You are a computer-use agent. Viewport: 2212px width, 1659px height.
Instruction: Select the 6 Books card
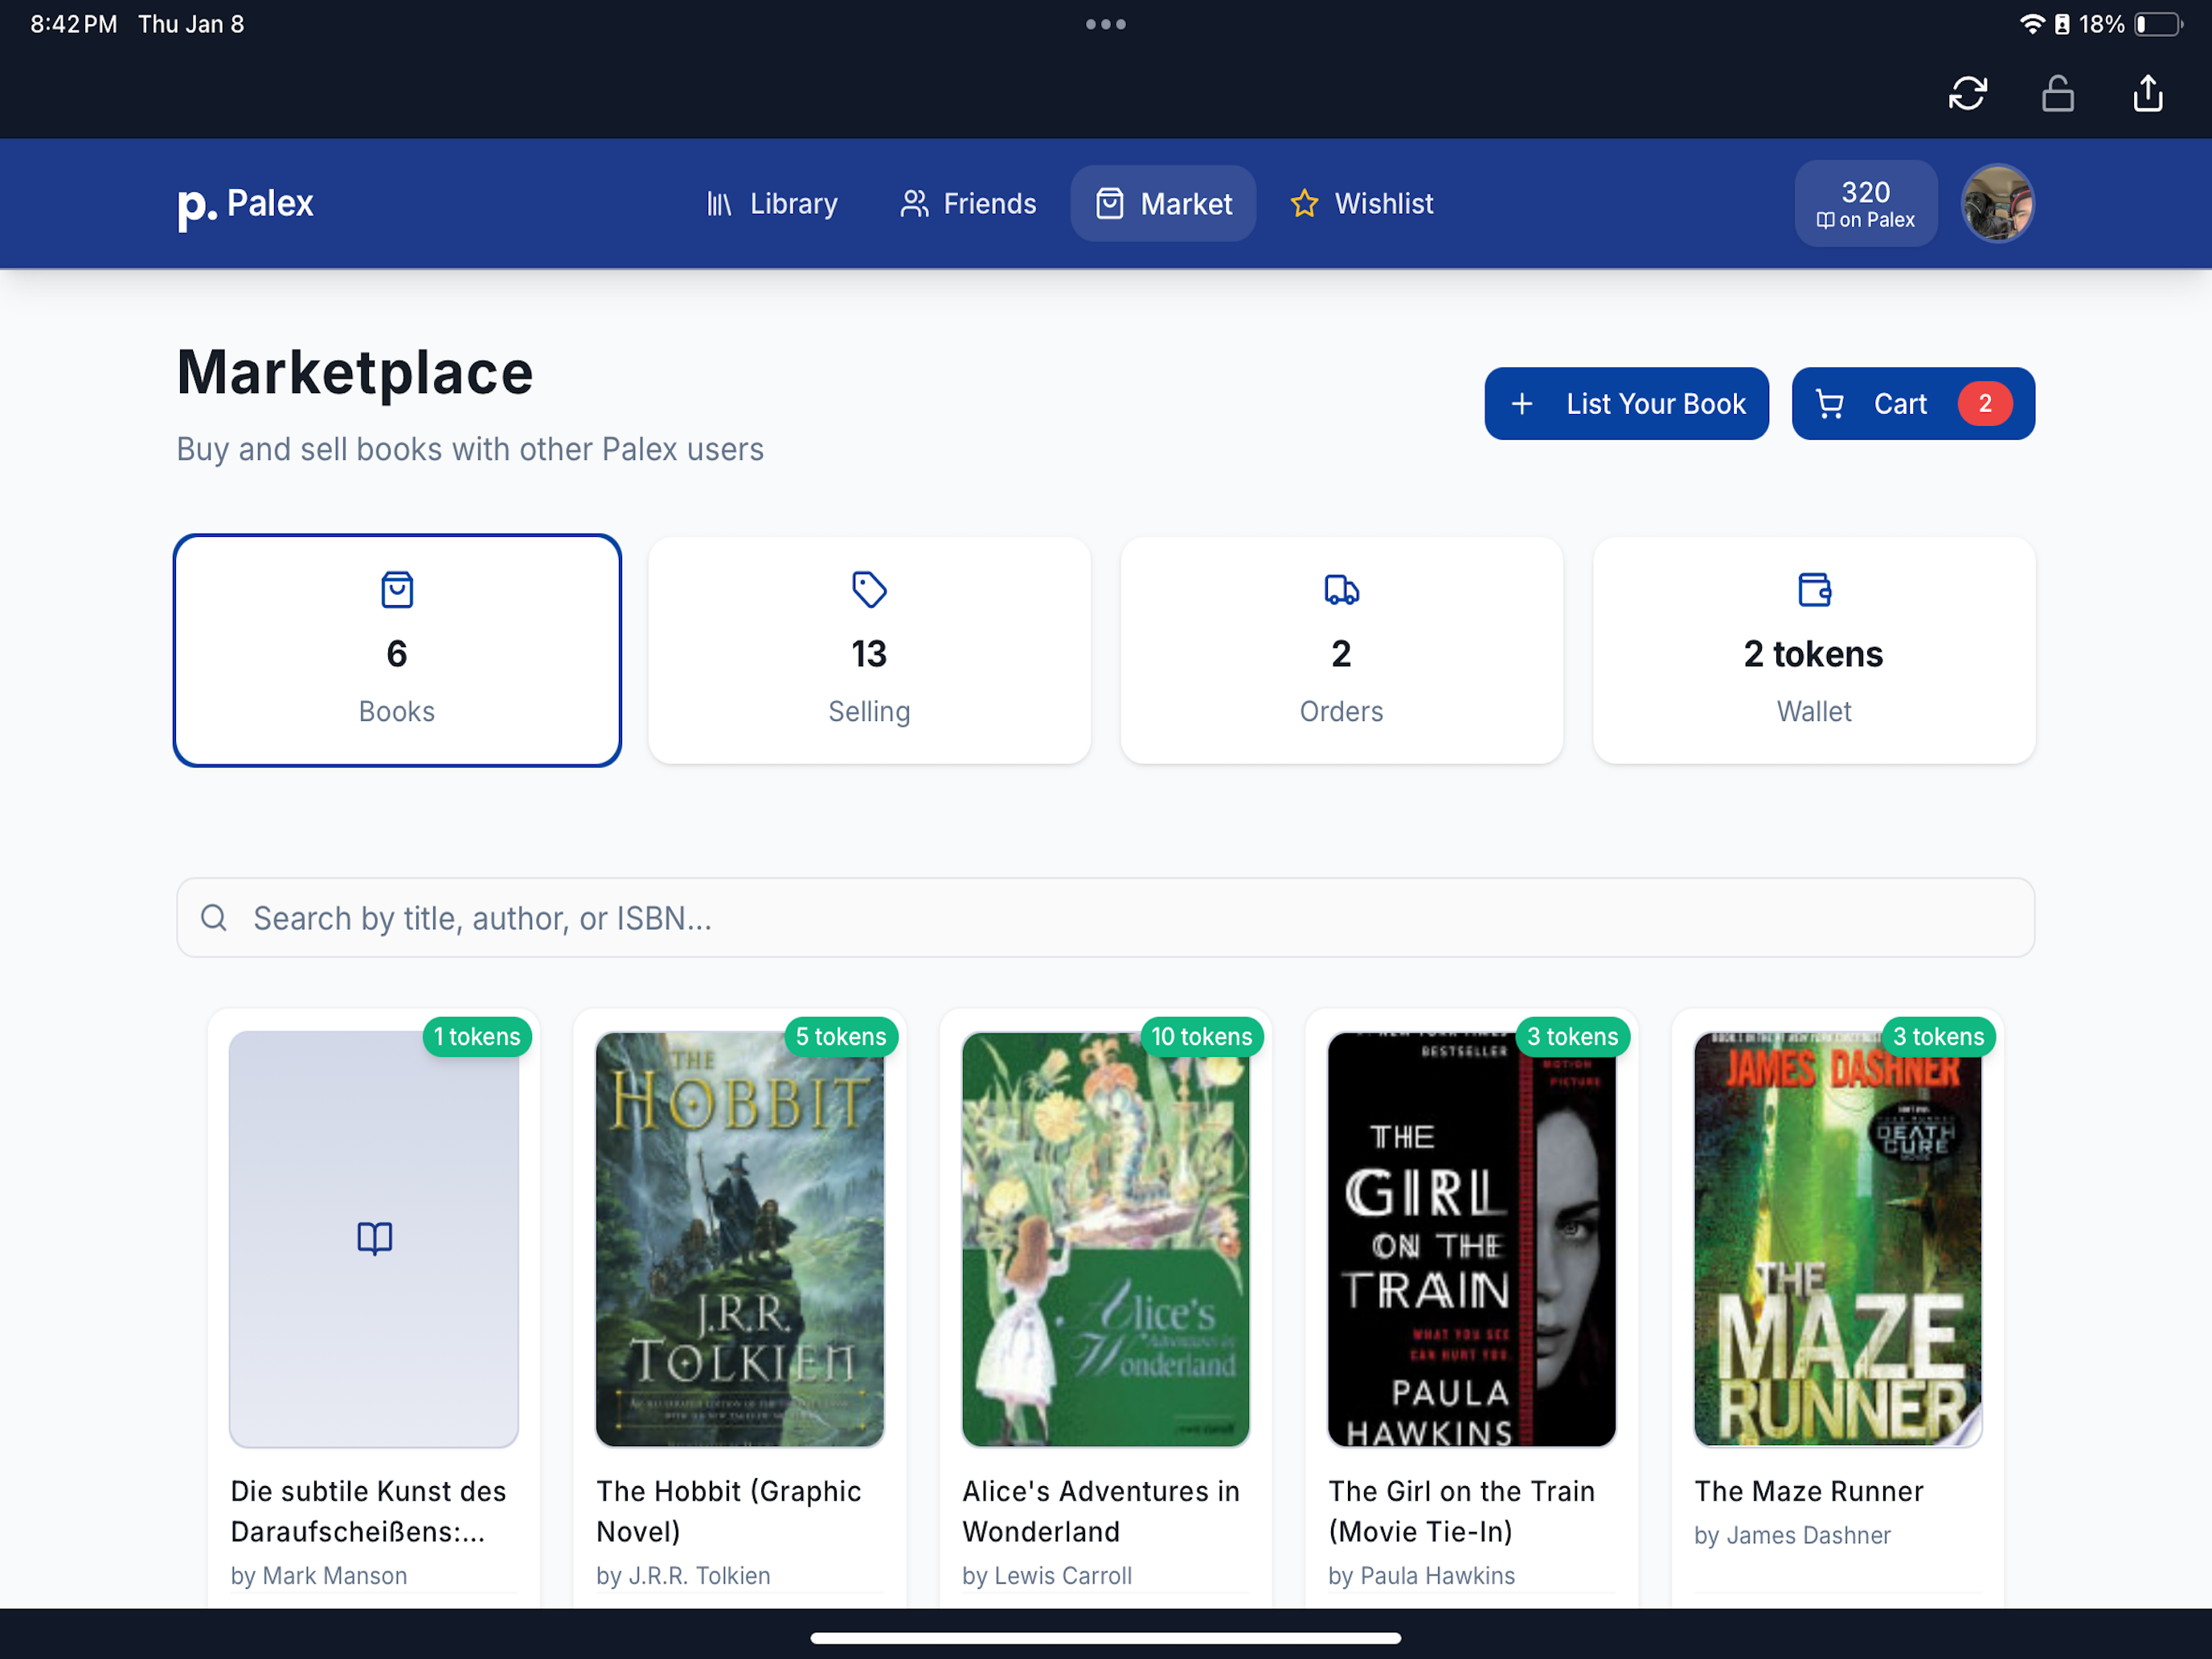click(x=397, y=650)
